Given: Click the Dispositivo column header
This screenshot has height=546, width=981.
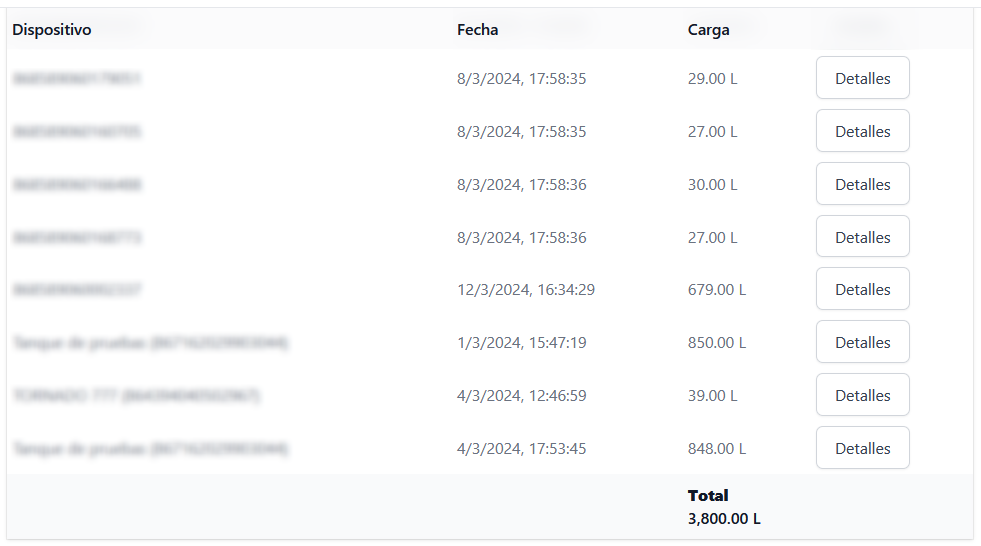Looking at the screenshot, I should [52, 30].
